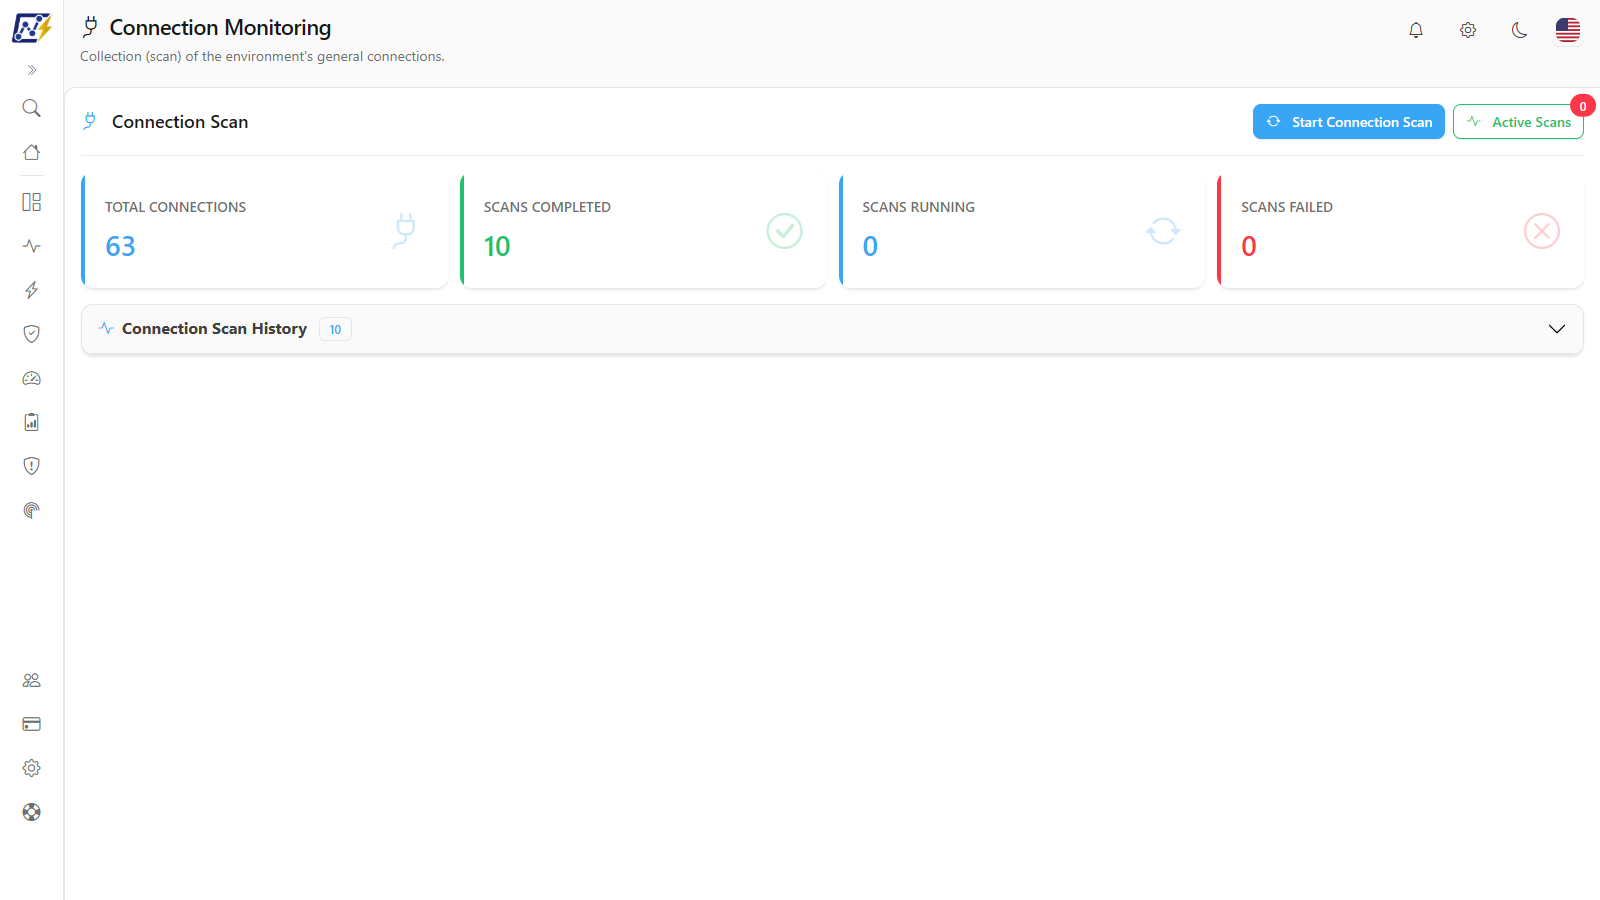Open notifications bell in header
Image resolution: width=1600 pixels, height=900 pixels.
[x=1416, y=30]
